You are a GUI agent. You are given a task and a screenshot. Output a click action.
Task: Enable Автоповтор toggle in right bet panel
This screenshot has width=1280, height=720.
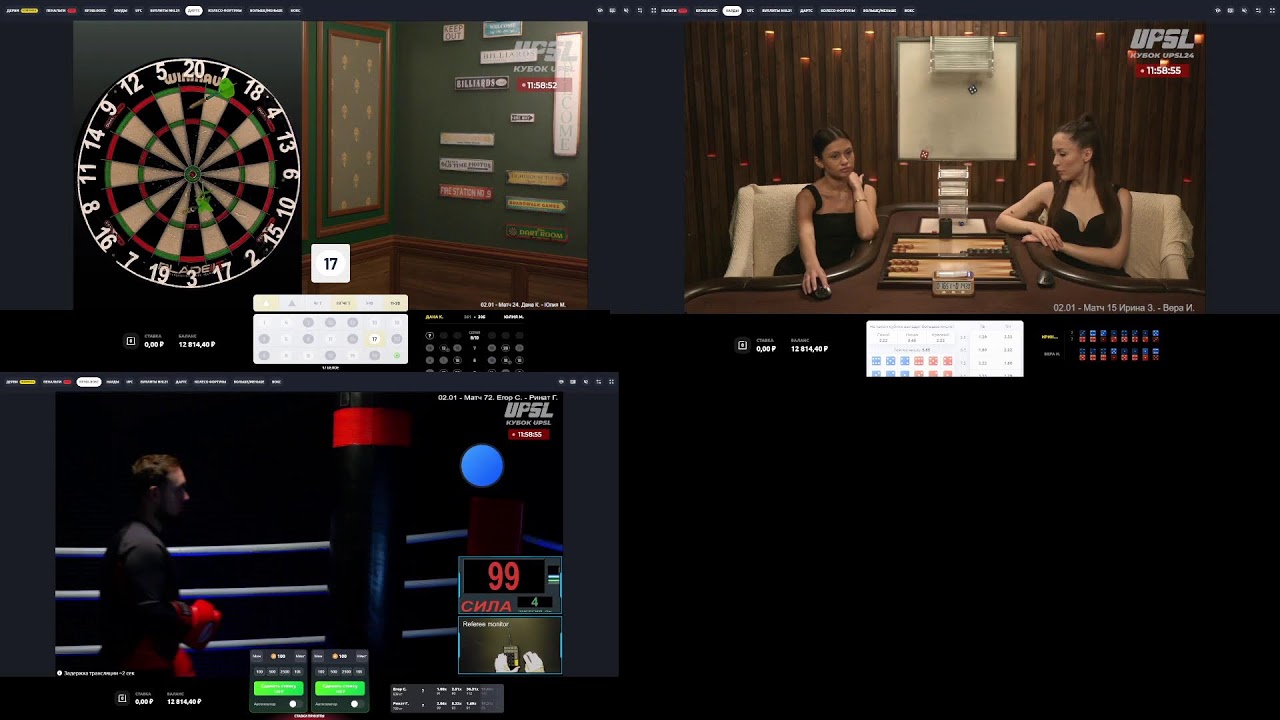(357, 704)
